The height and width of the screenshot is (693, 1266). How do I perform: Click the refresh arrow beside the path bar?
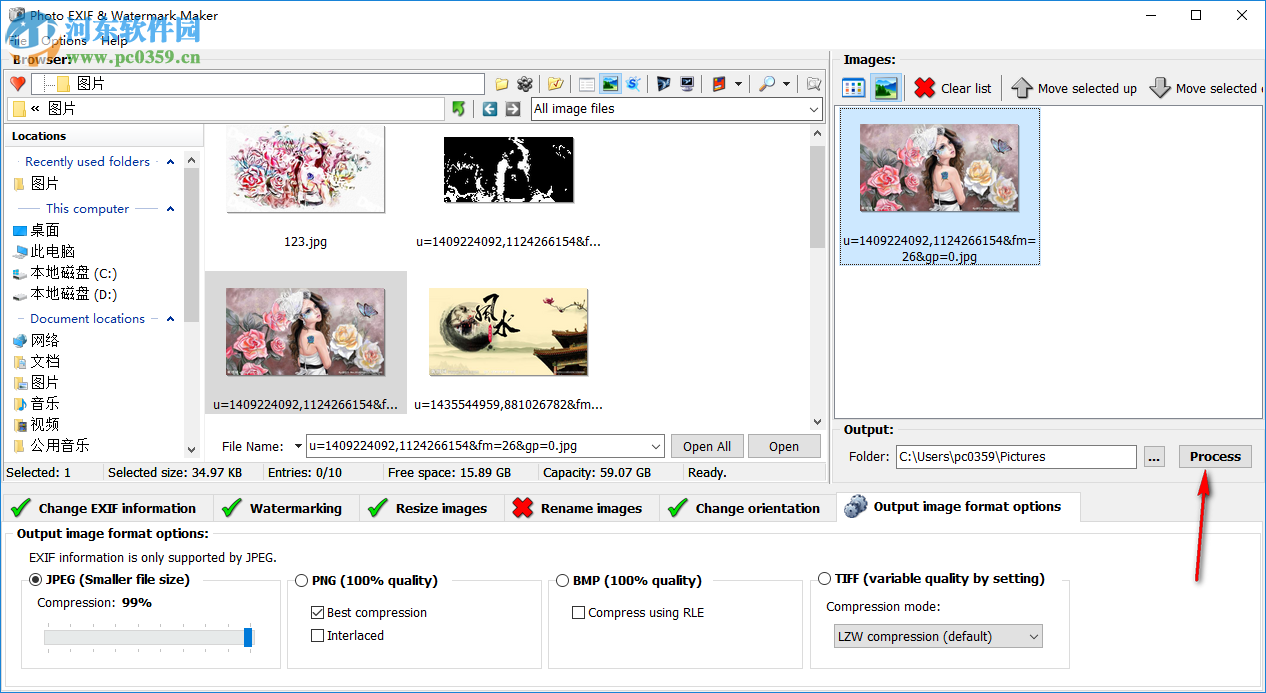[x=458, y=108]
